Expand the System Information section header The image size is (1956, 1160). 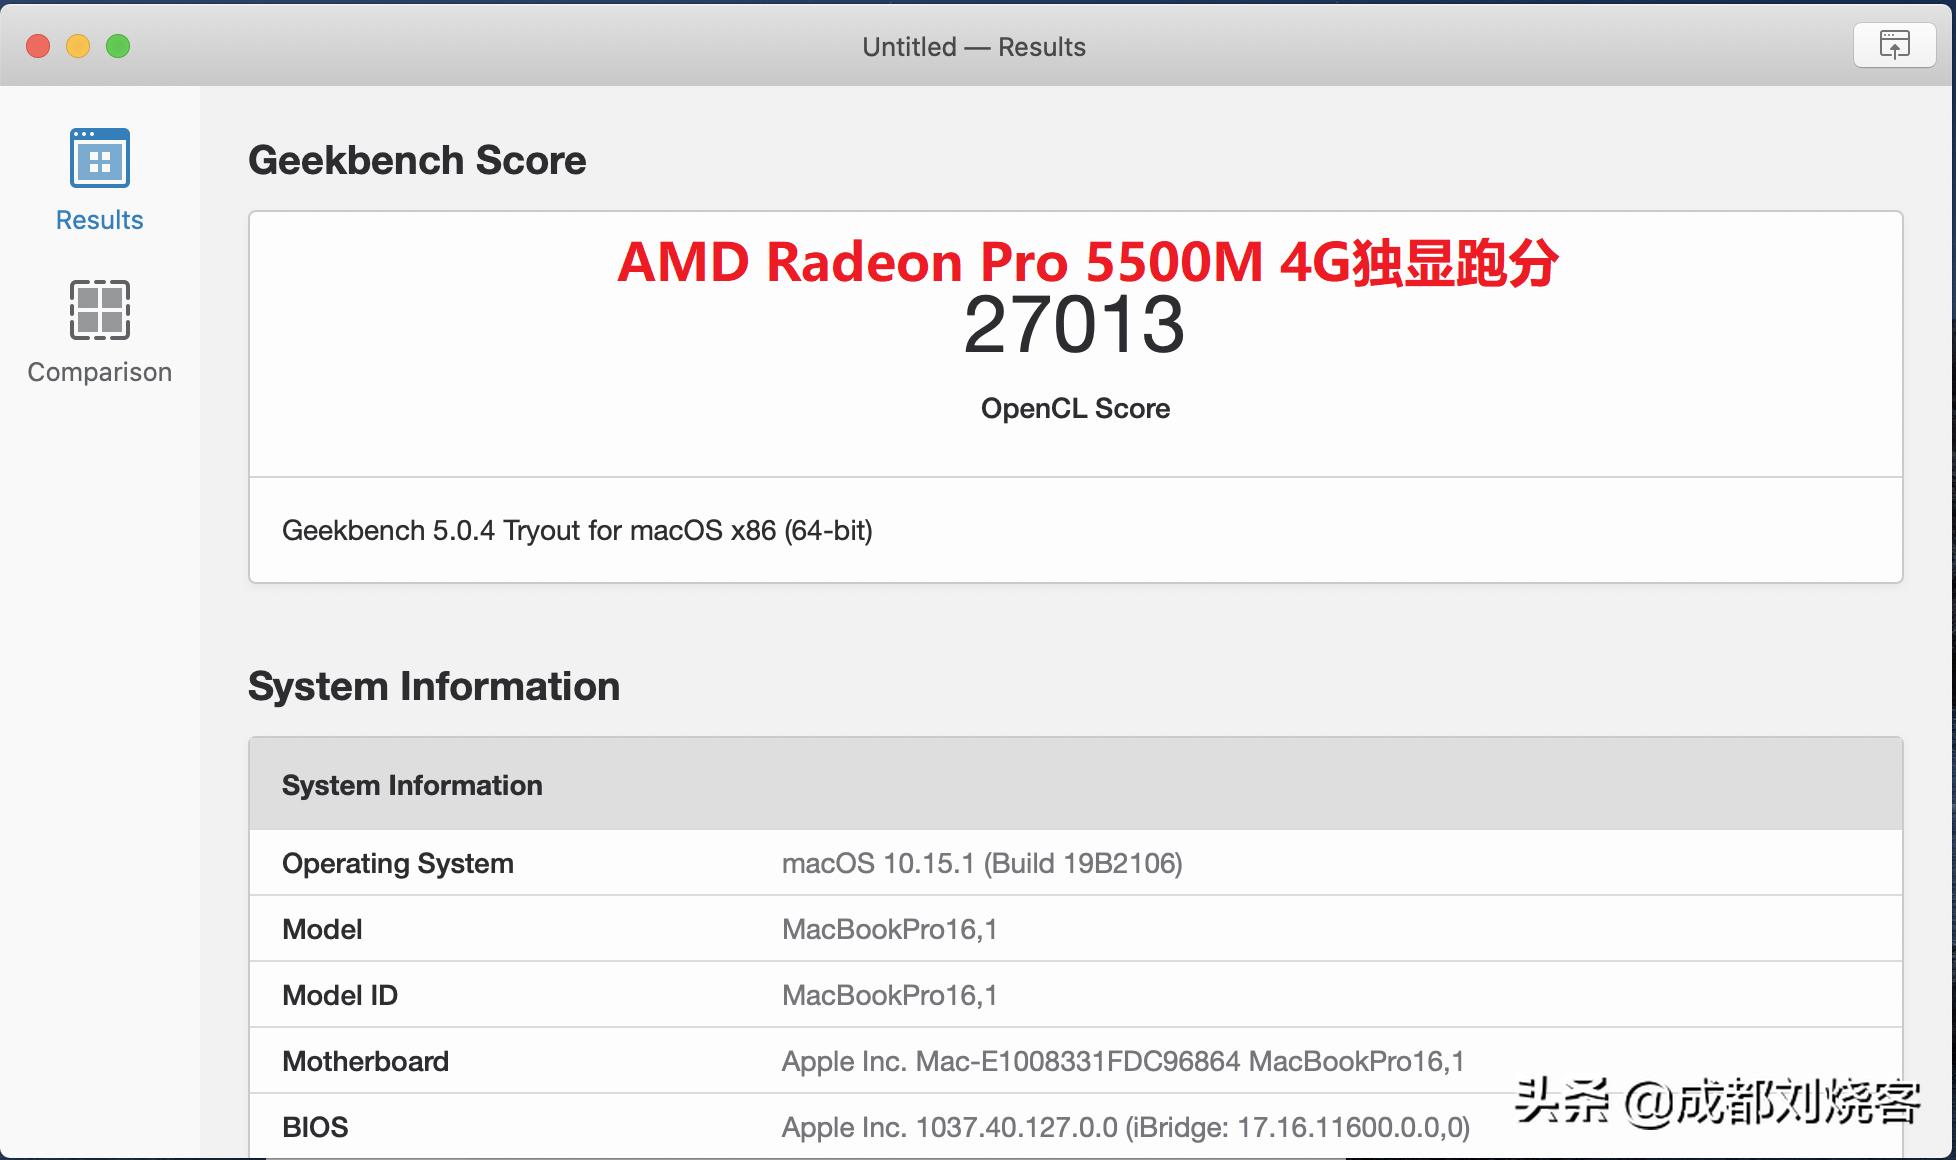tap(434, 686)
